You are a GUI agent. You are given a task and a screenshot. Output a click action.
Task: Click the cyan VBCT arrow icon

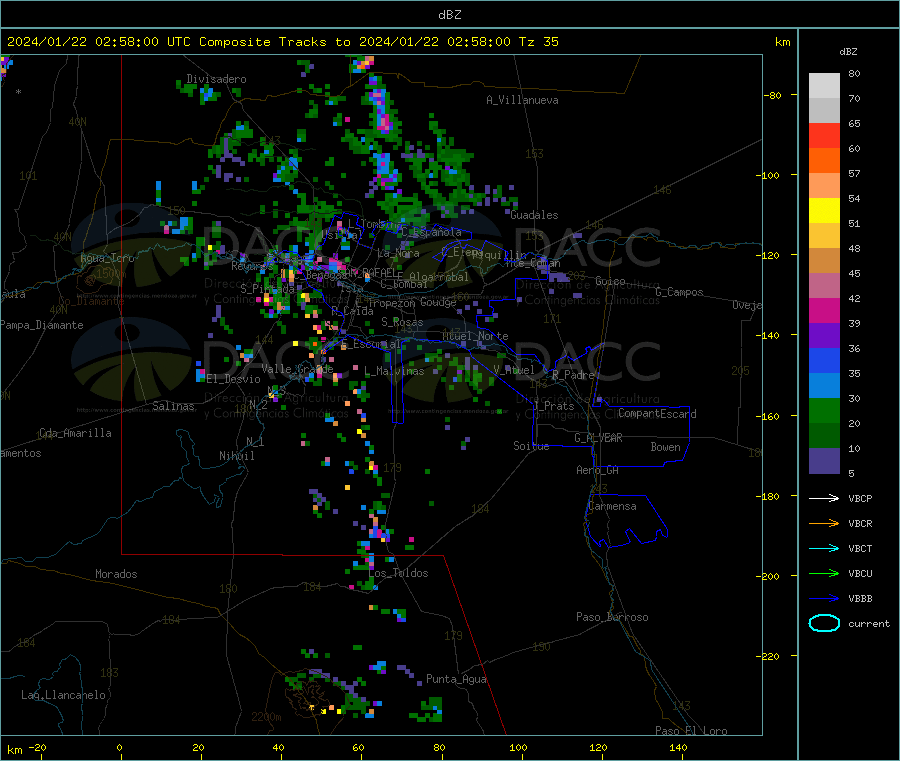click(x=824, y=549)
